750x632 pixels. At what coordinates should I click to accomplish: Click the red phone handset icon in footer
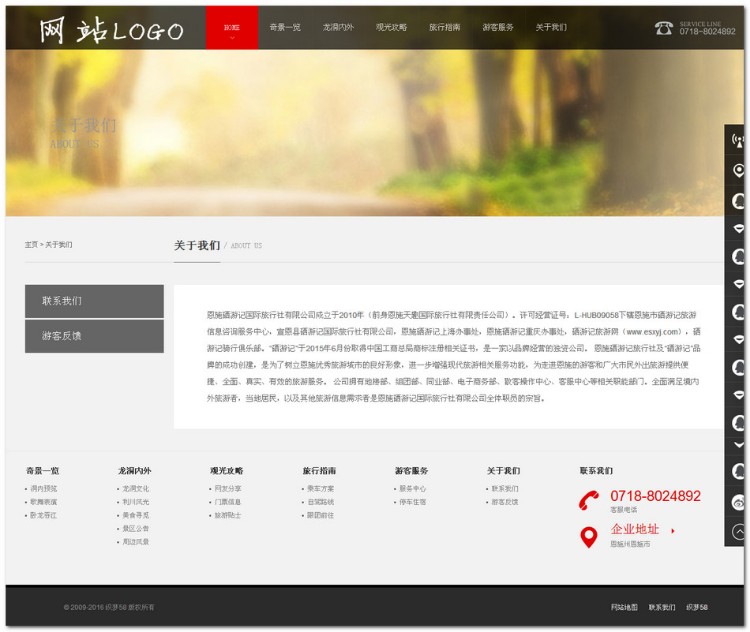tap(588, 500)
